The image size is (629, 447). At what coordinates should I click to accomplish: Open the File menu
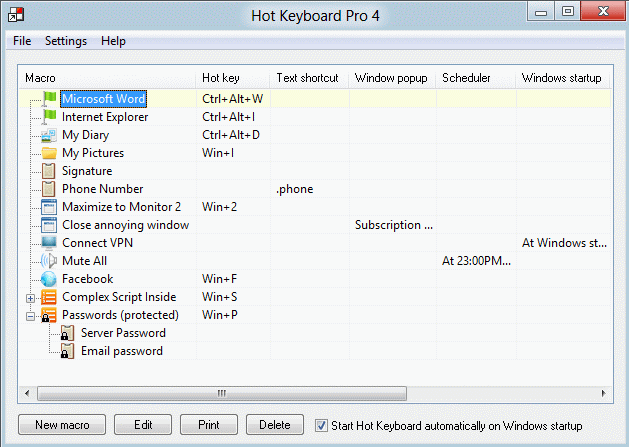[x=22, y=41]
